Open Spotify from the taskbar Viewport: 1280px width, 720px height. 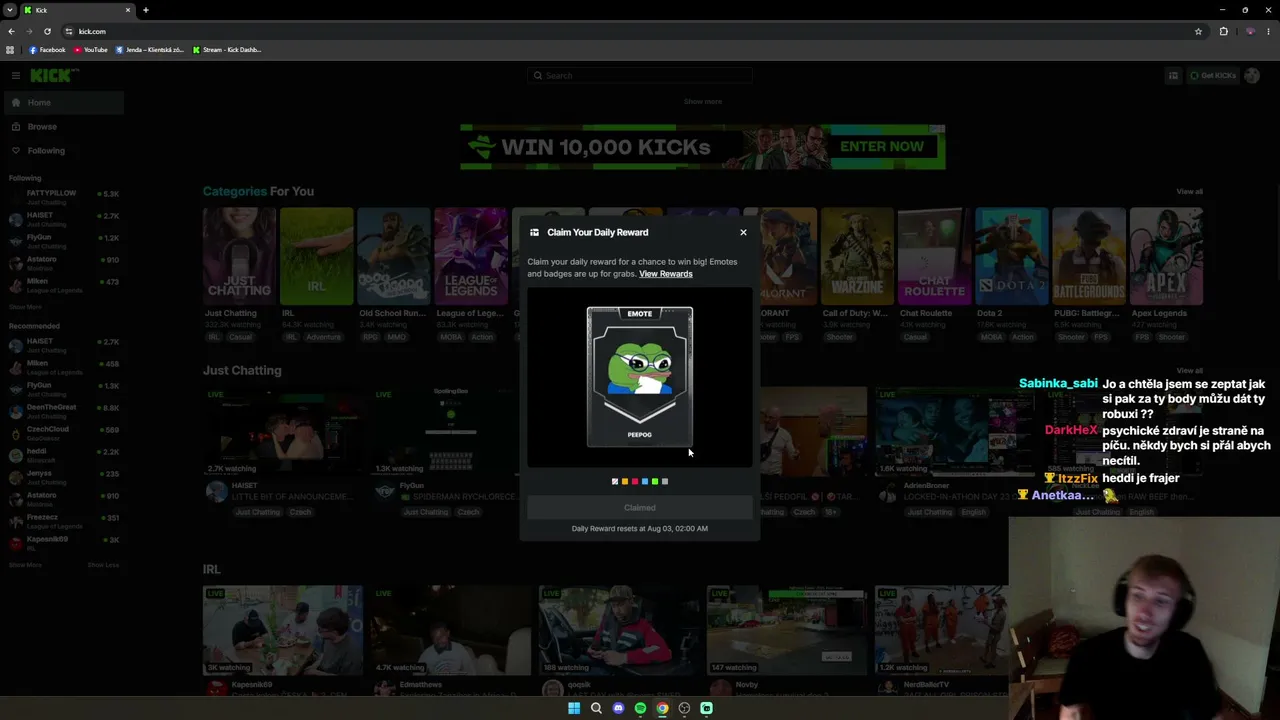click(x=640, y=708)
